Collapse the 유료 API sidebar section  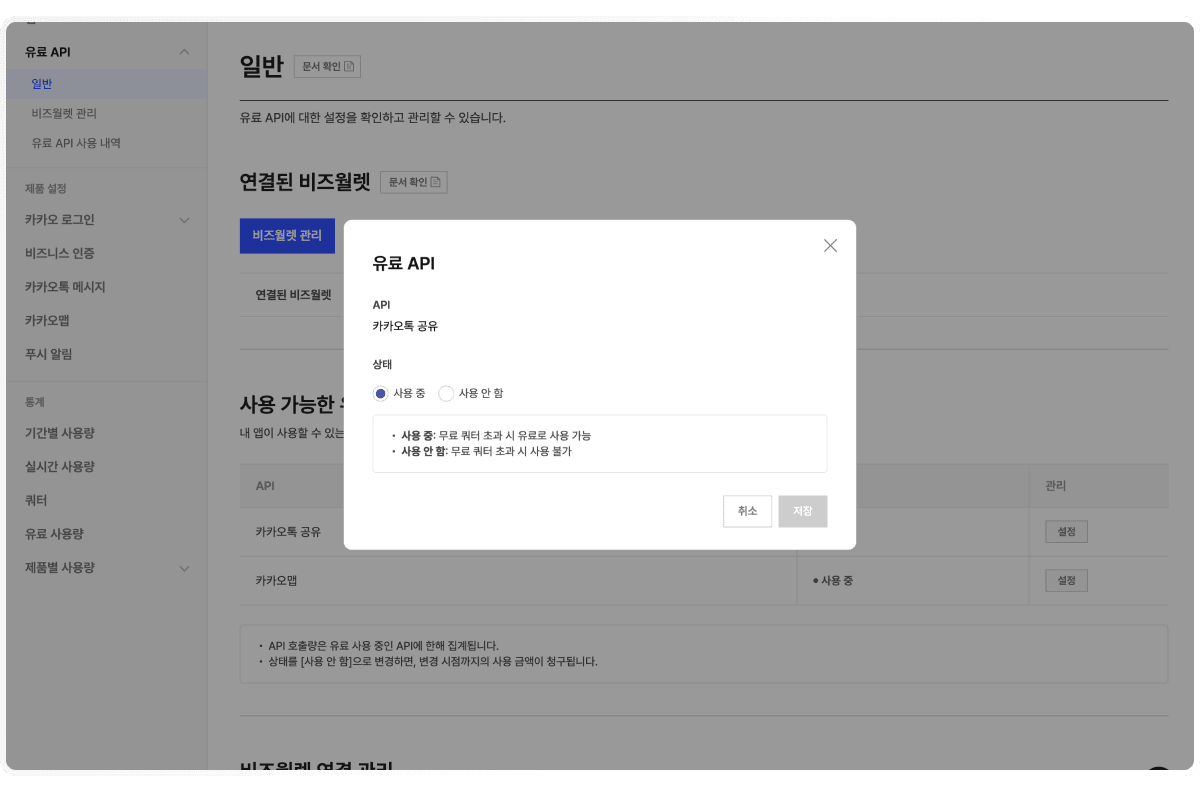(x=184, y=52)
